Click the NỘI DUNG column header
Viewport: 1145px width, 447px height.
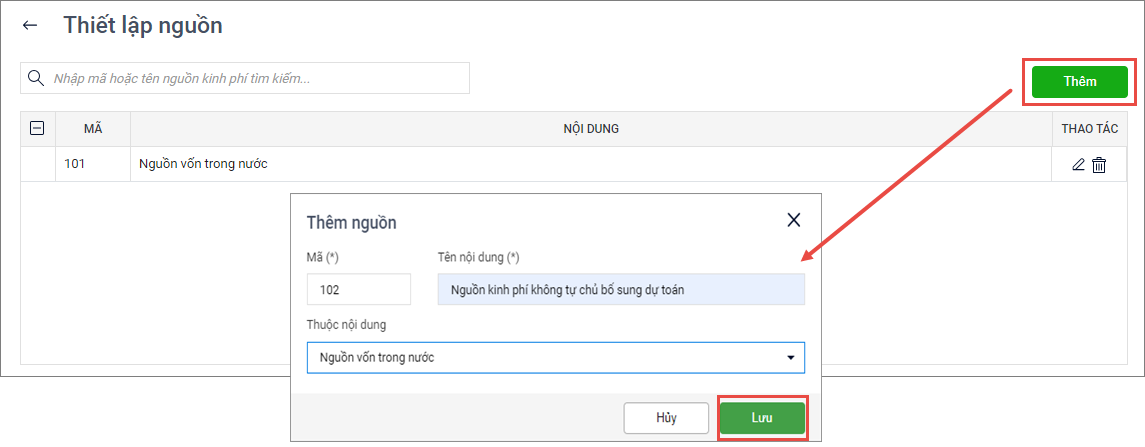(x=591, y=128)
